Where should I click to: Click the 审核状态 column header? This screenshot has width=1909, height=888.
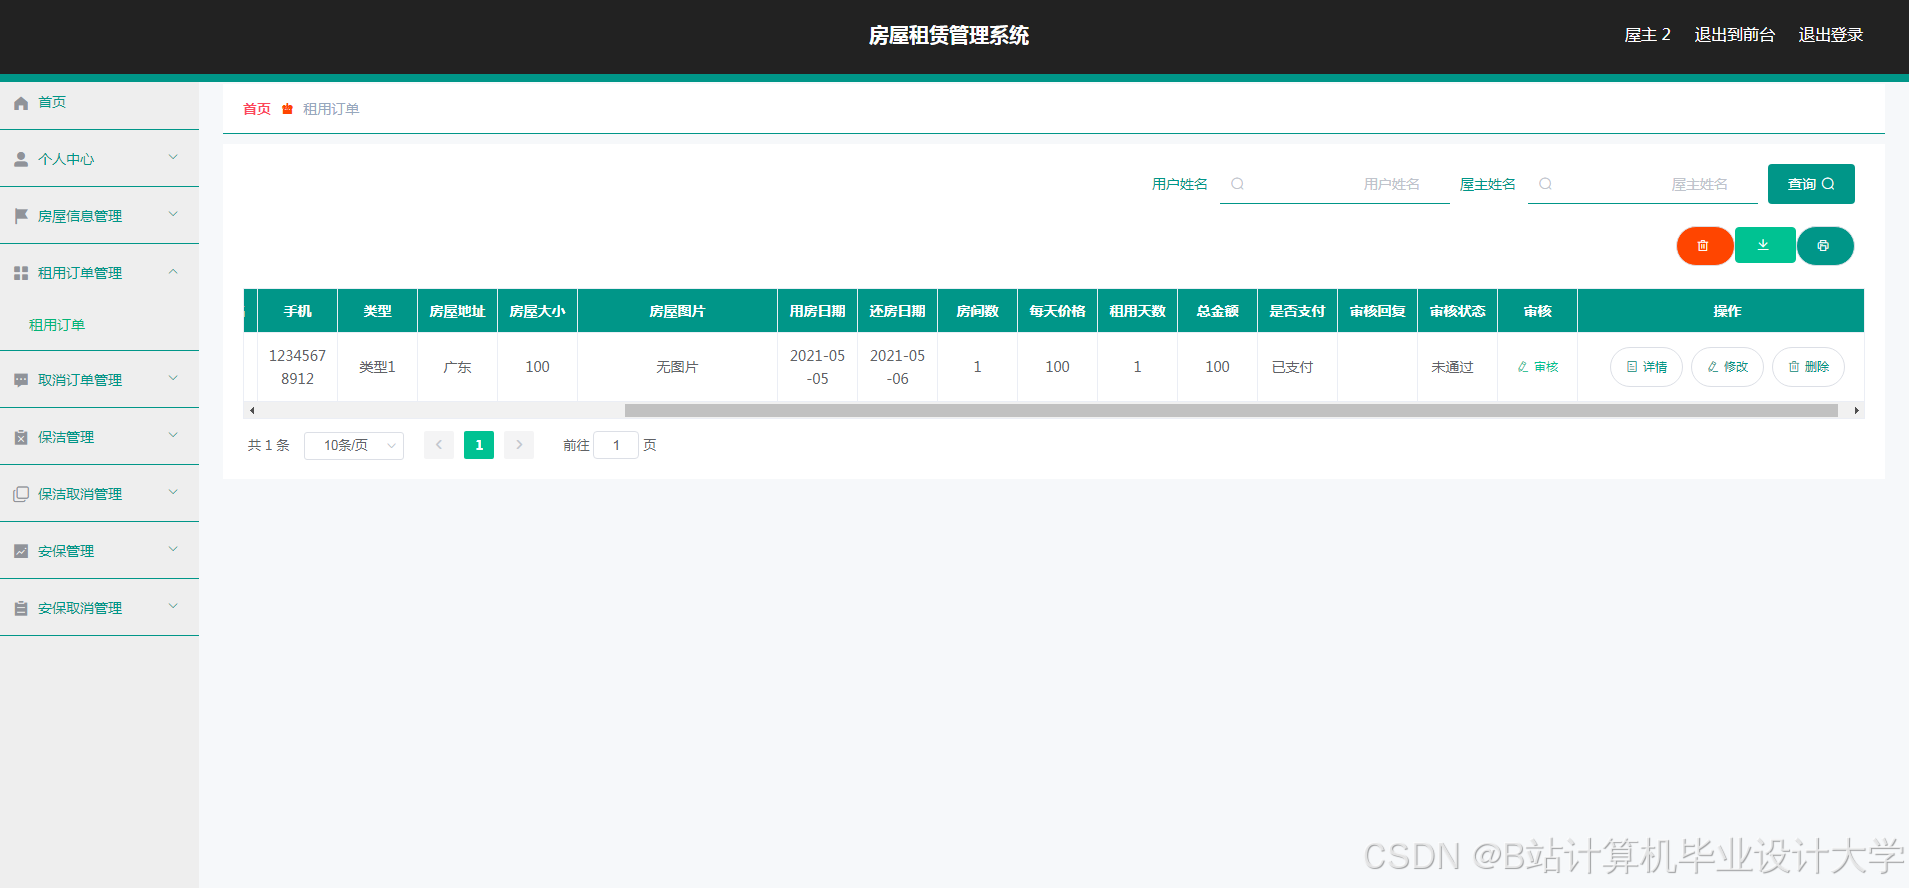pyautogui.click(x=1457, y=311)
